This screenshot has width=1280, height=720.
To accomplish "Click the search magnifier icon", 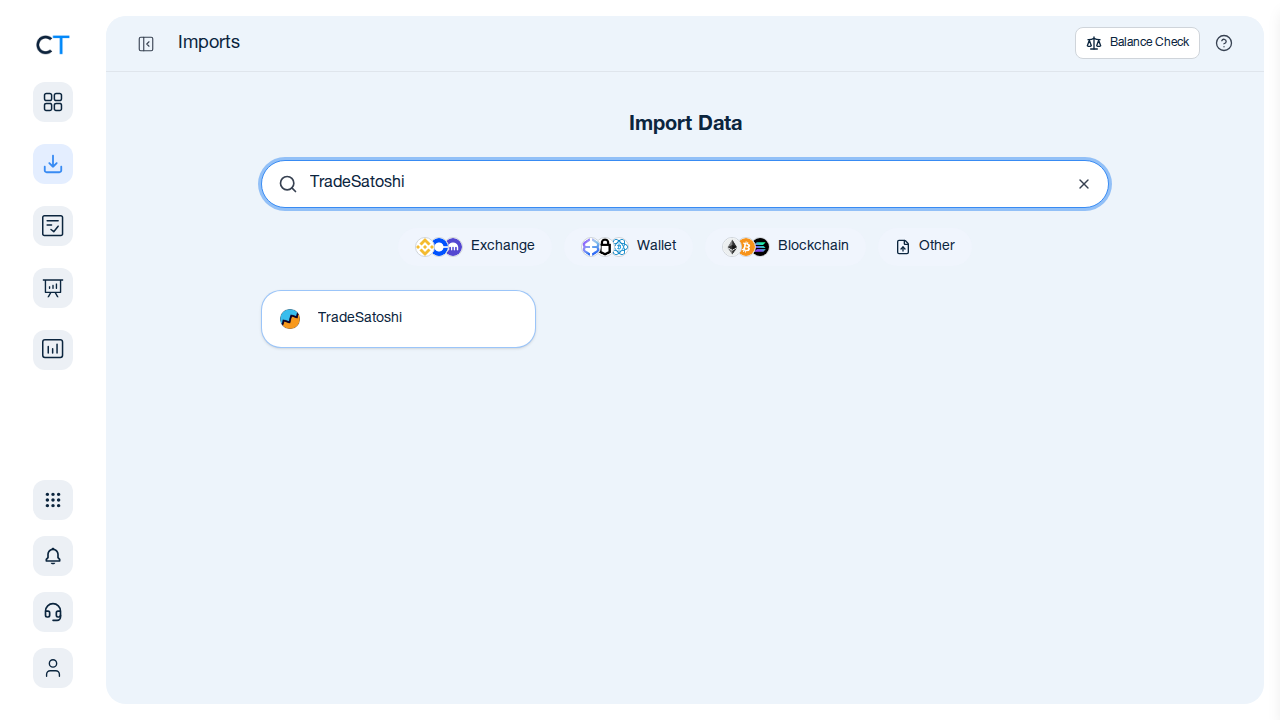I will pos(288,184).
